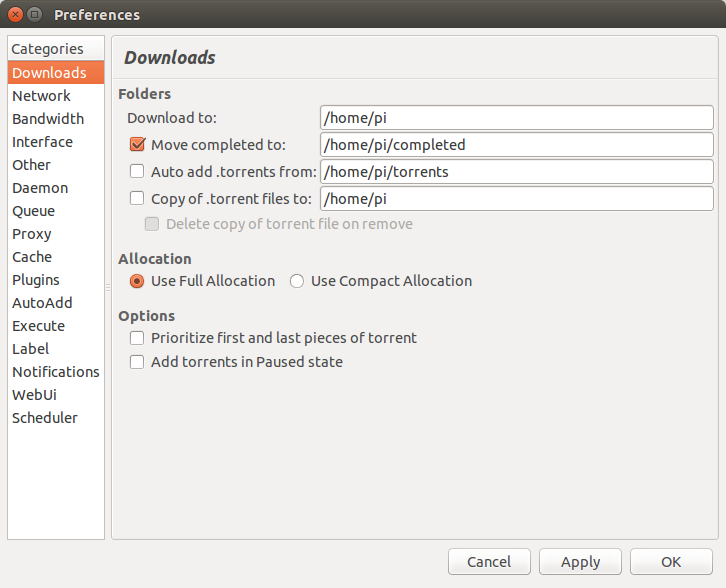Screen dimensions: 726x588
Task: Check Add torrents in Paused state
Action: pyautogui.click(x=137, y=362)
